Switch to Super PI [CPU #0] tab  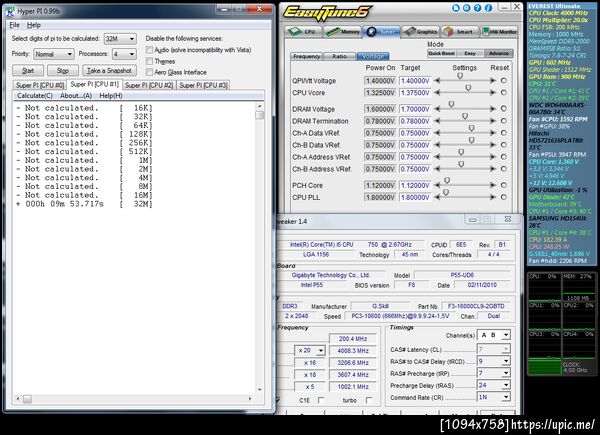tap(40, 85)
